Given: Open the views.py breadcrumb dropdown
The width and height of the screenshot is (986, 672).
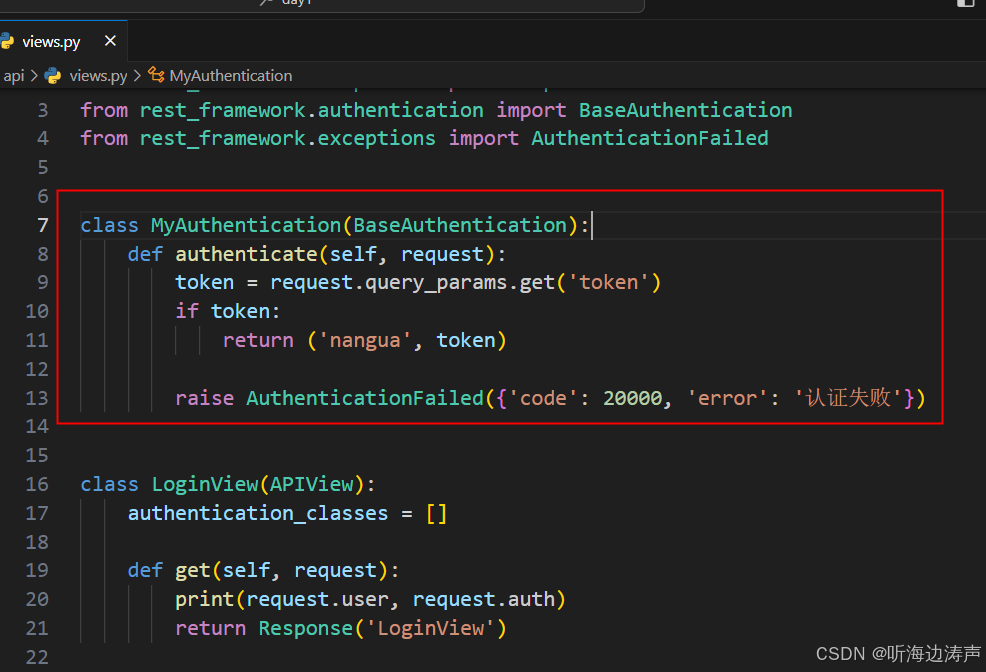Looking at the screenshot, I should pos(96,75).
